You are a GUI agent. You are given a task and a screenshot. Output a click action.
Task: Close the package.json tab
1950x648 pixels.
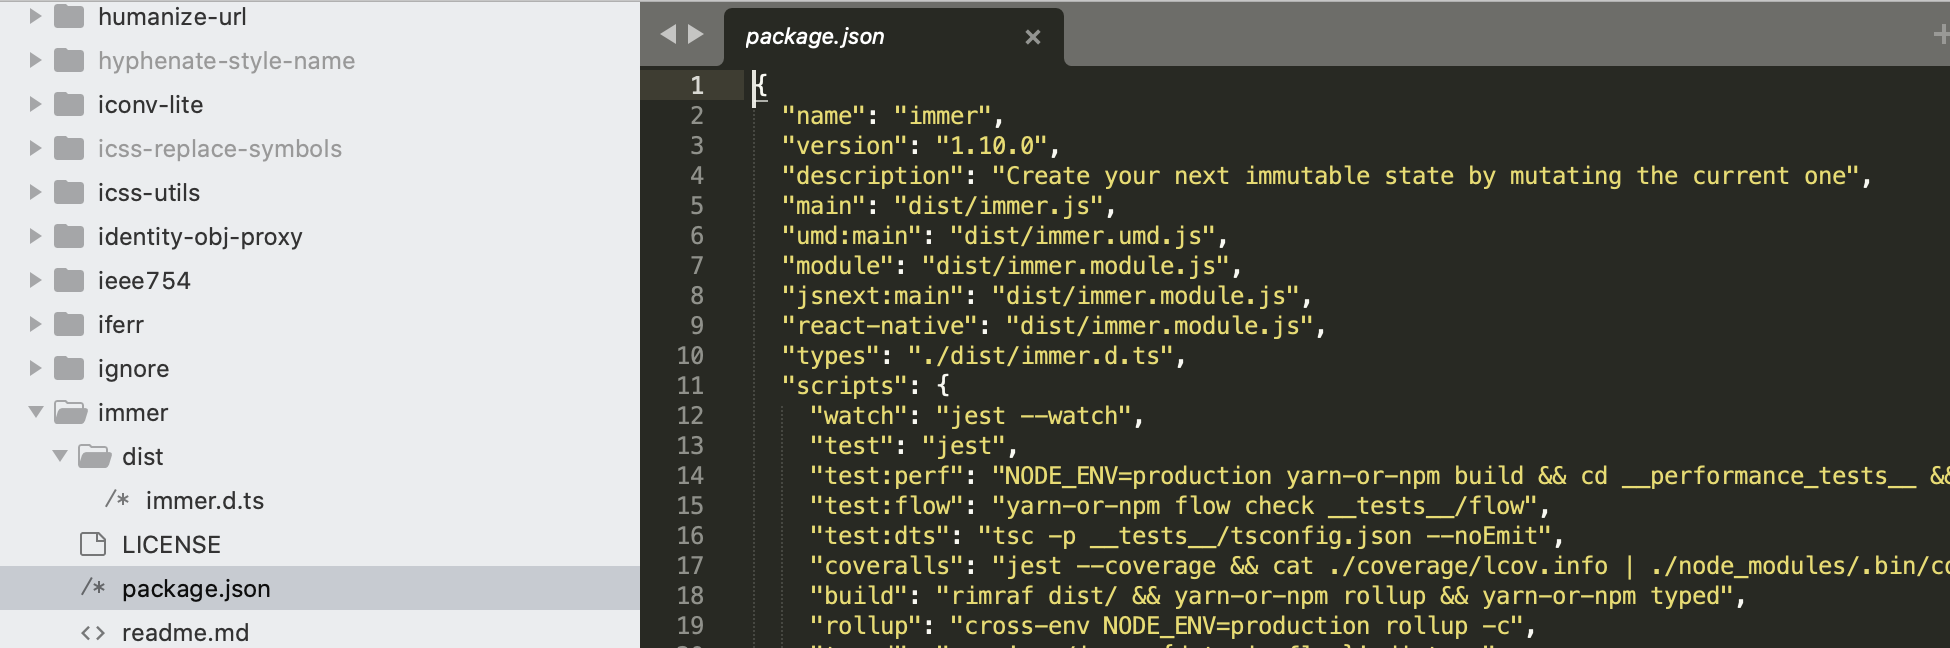pyautogui.click(x=1033, y=37)
